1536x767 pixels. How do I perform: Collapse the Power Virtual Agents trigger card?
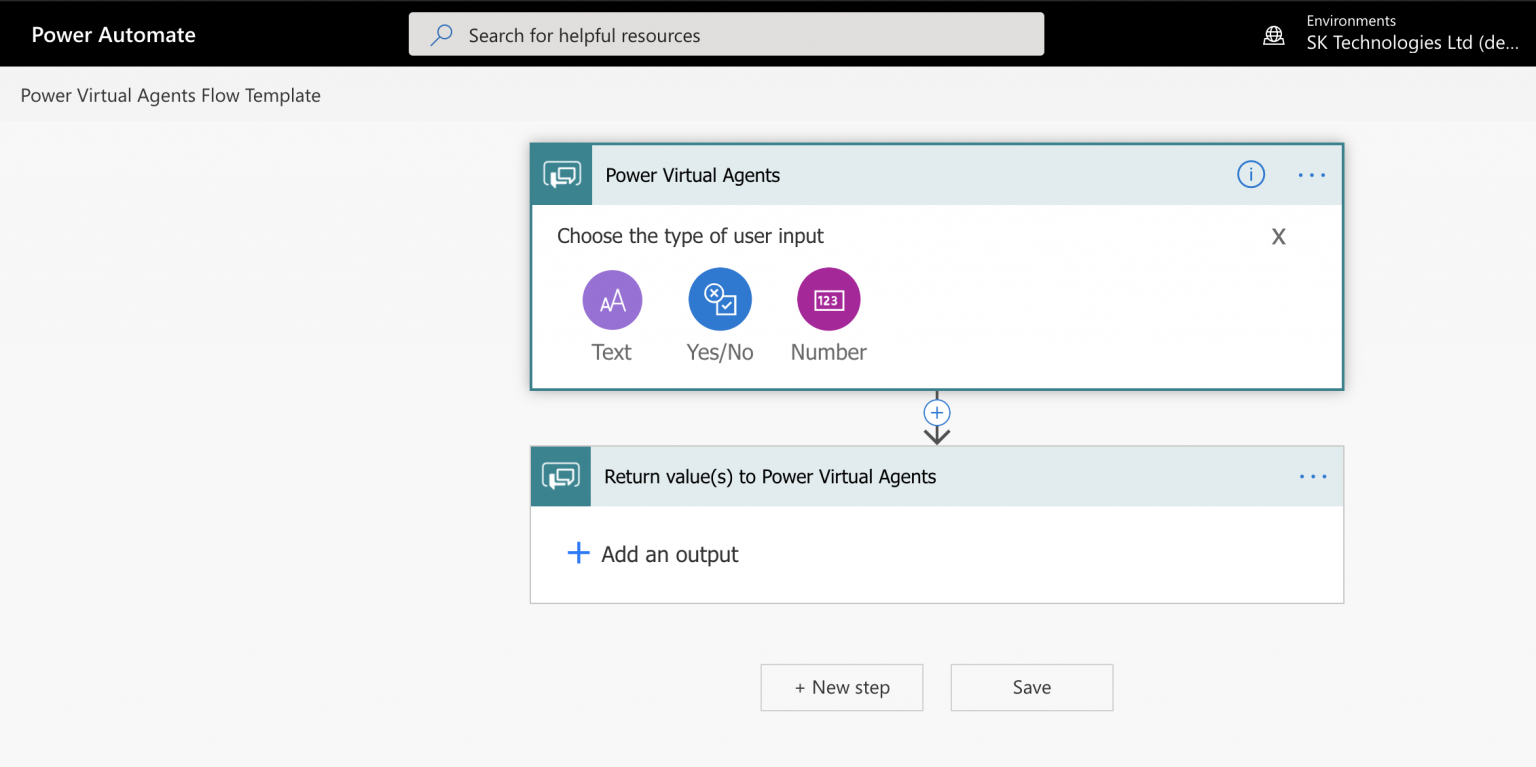(x=900, y=174)
